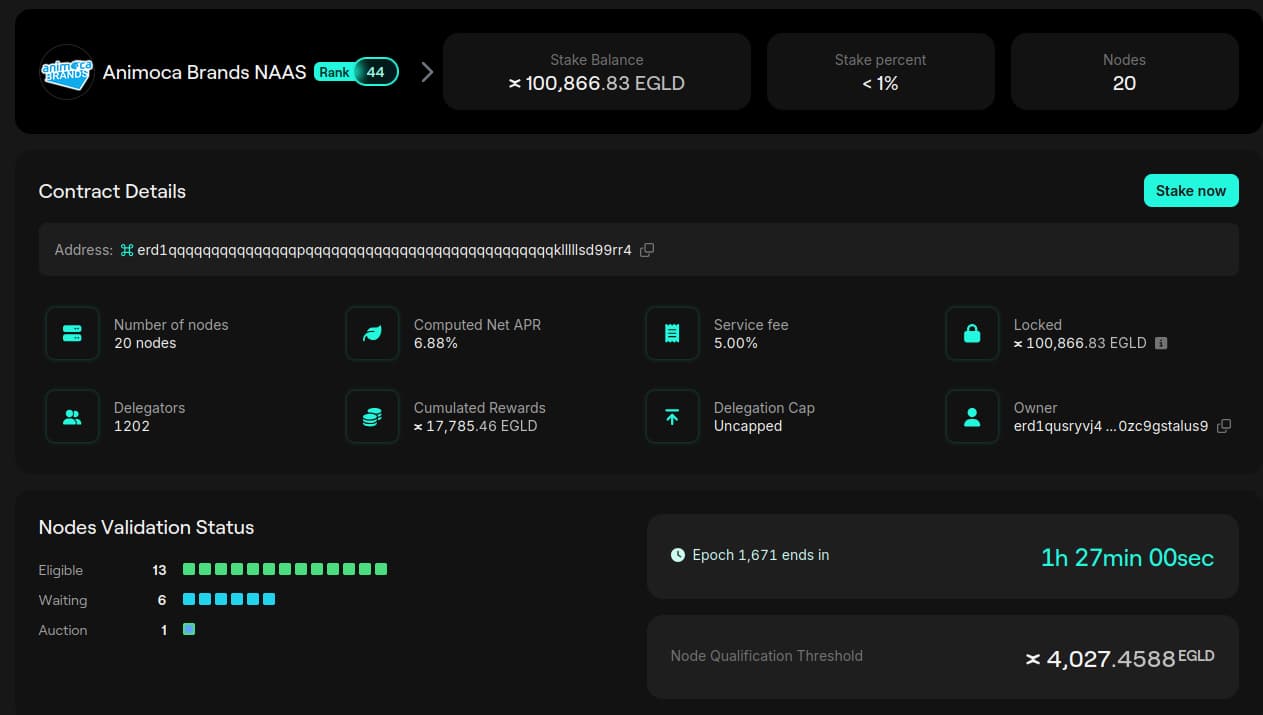Screen dimensions: 1263x715
Task: Expand the chevron next to Rank badge
Action: (427, 72)
